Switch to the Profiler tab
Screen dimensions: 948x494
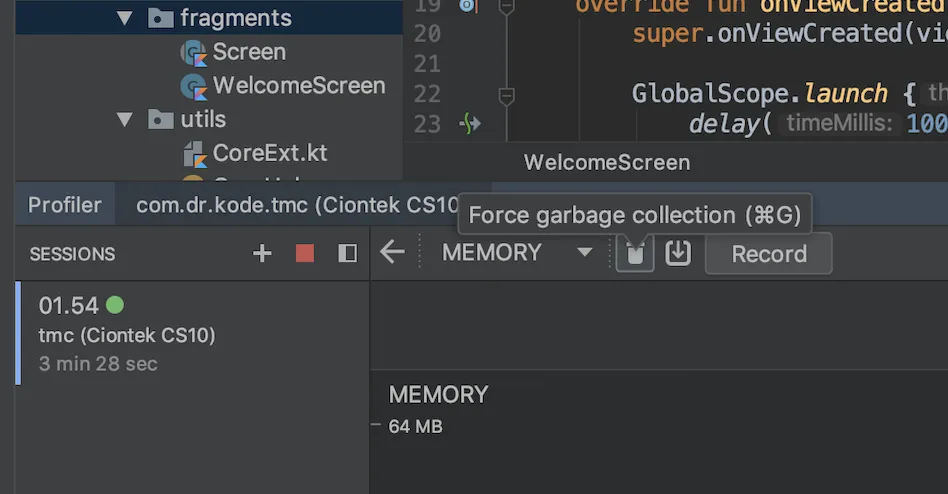(65, 205)
